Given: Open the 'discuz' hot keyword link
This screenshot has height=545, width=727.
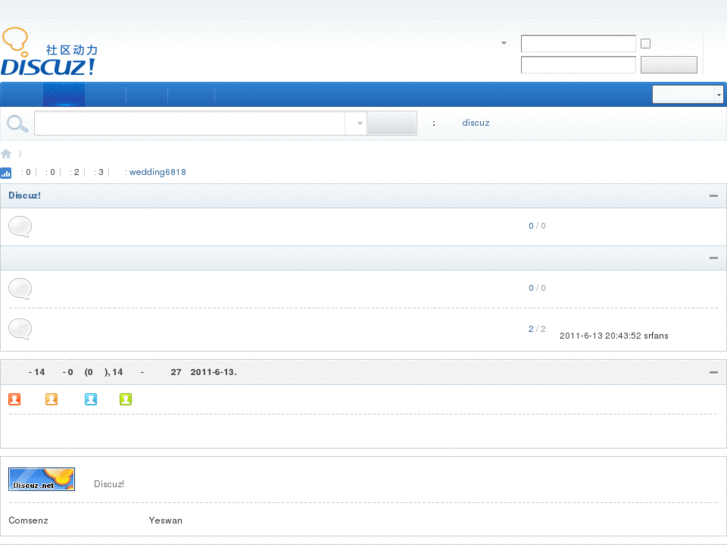Looking at the screenshot, I should tap(476, 123).
